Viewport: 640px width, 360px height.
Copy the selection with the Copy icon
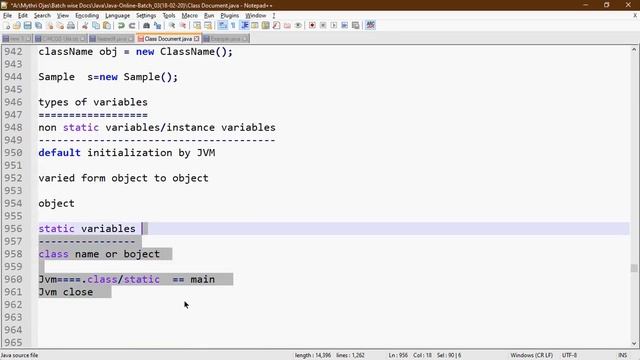click(x=96, y=25)
